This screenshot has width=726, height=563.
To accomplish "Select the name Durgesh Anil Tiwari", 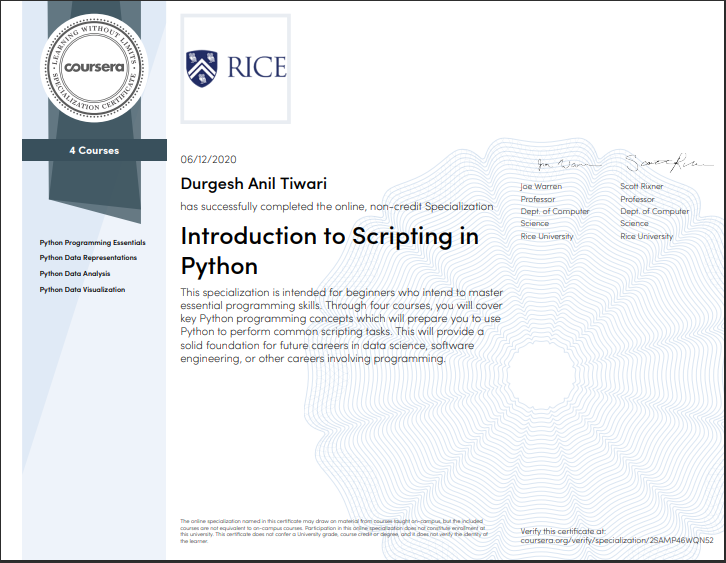I will [x=254, y=184].
